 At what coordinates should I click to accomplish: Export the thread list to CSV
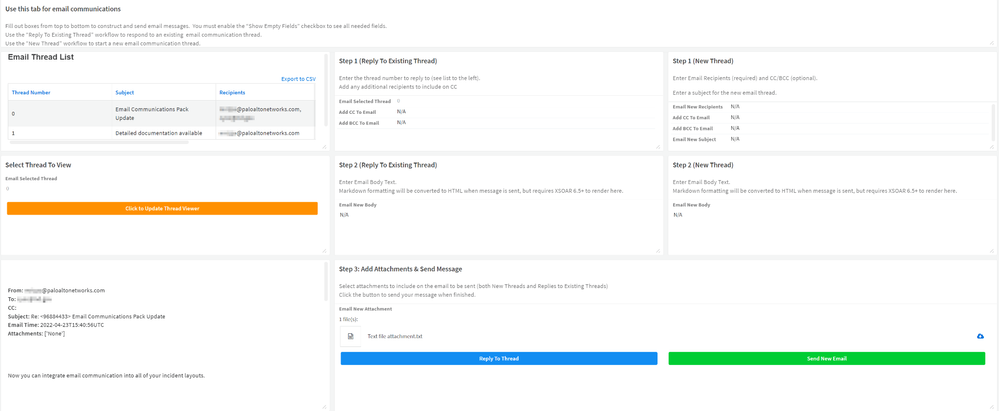point(298,79)
